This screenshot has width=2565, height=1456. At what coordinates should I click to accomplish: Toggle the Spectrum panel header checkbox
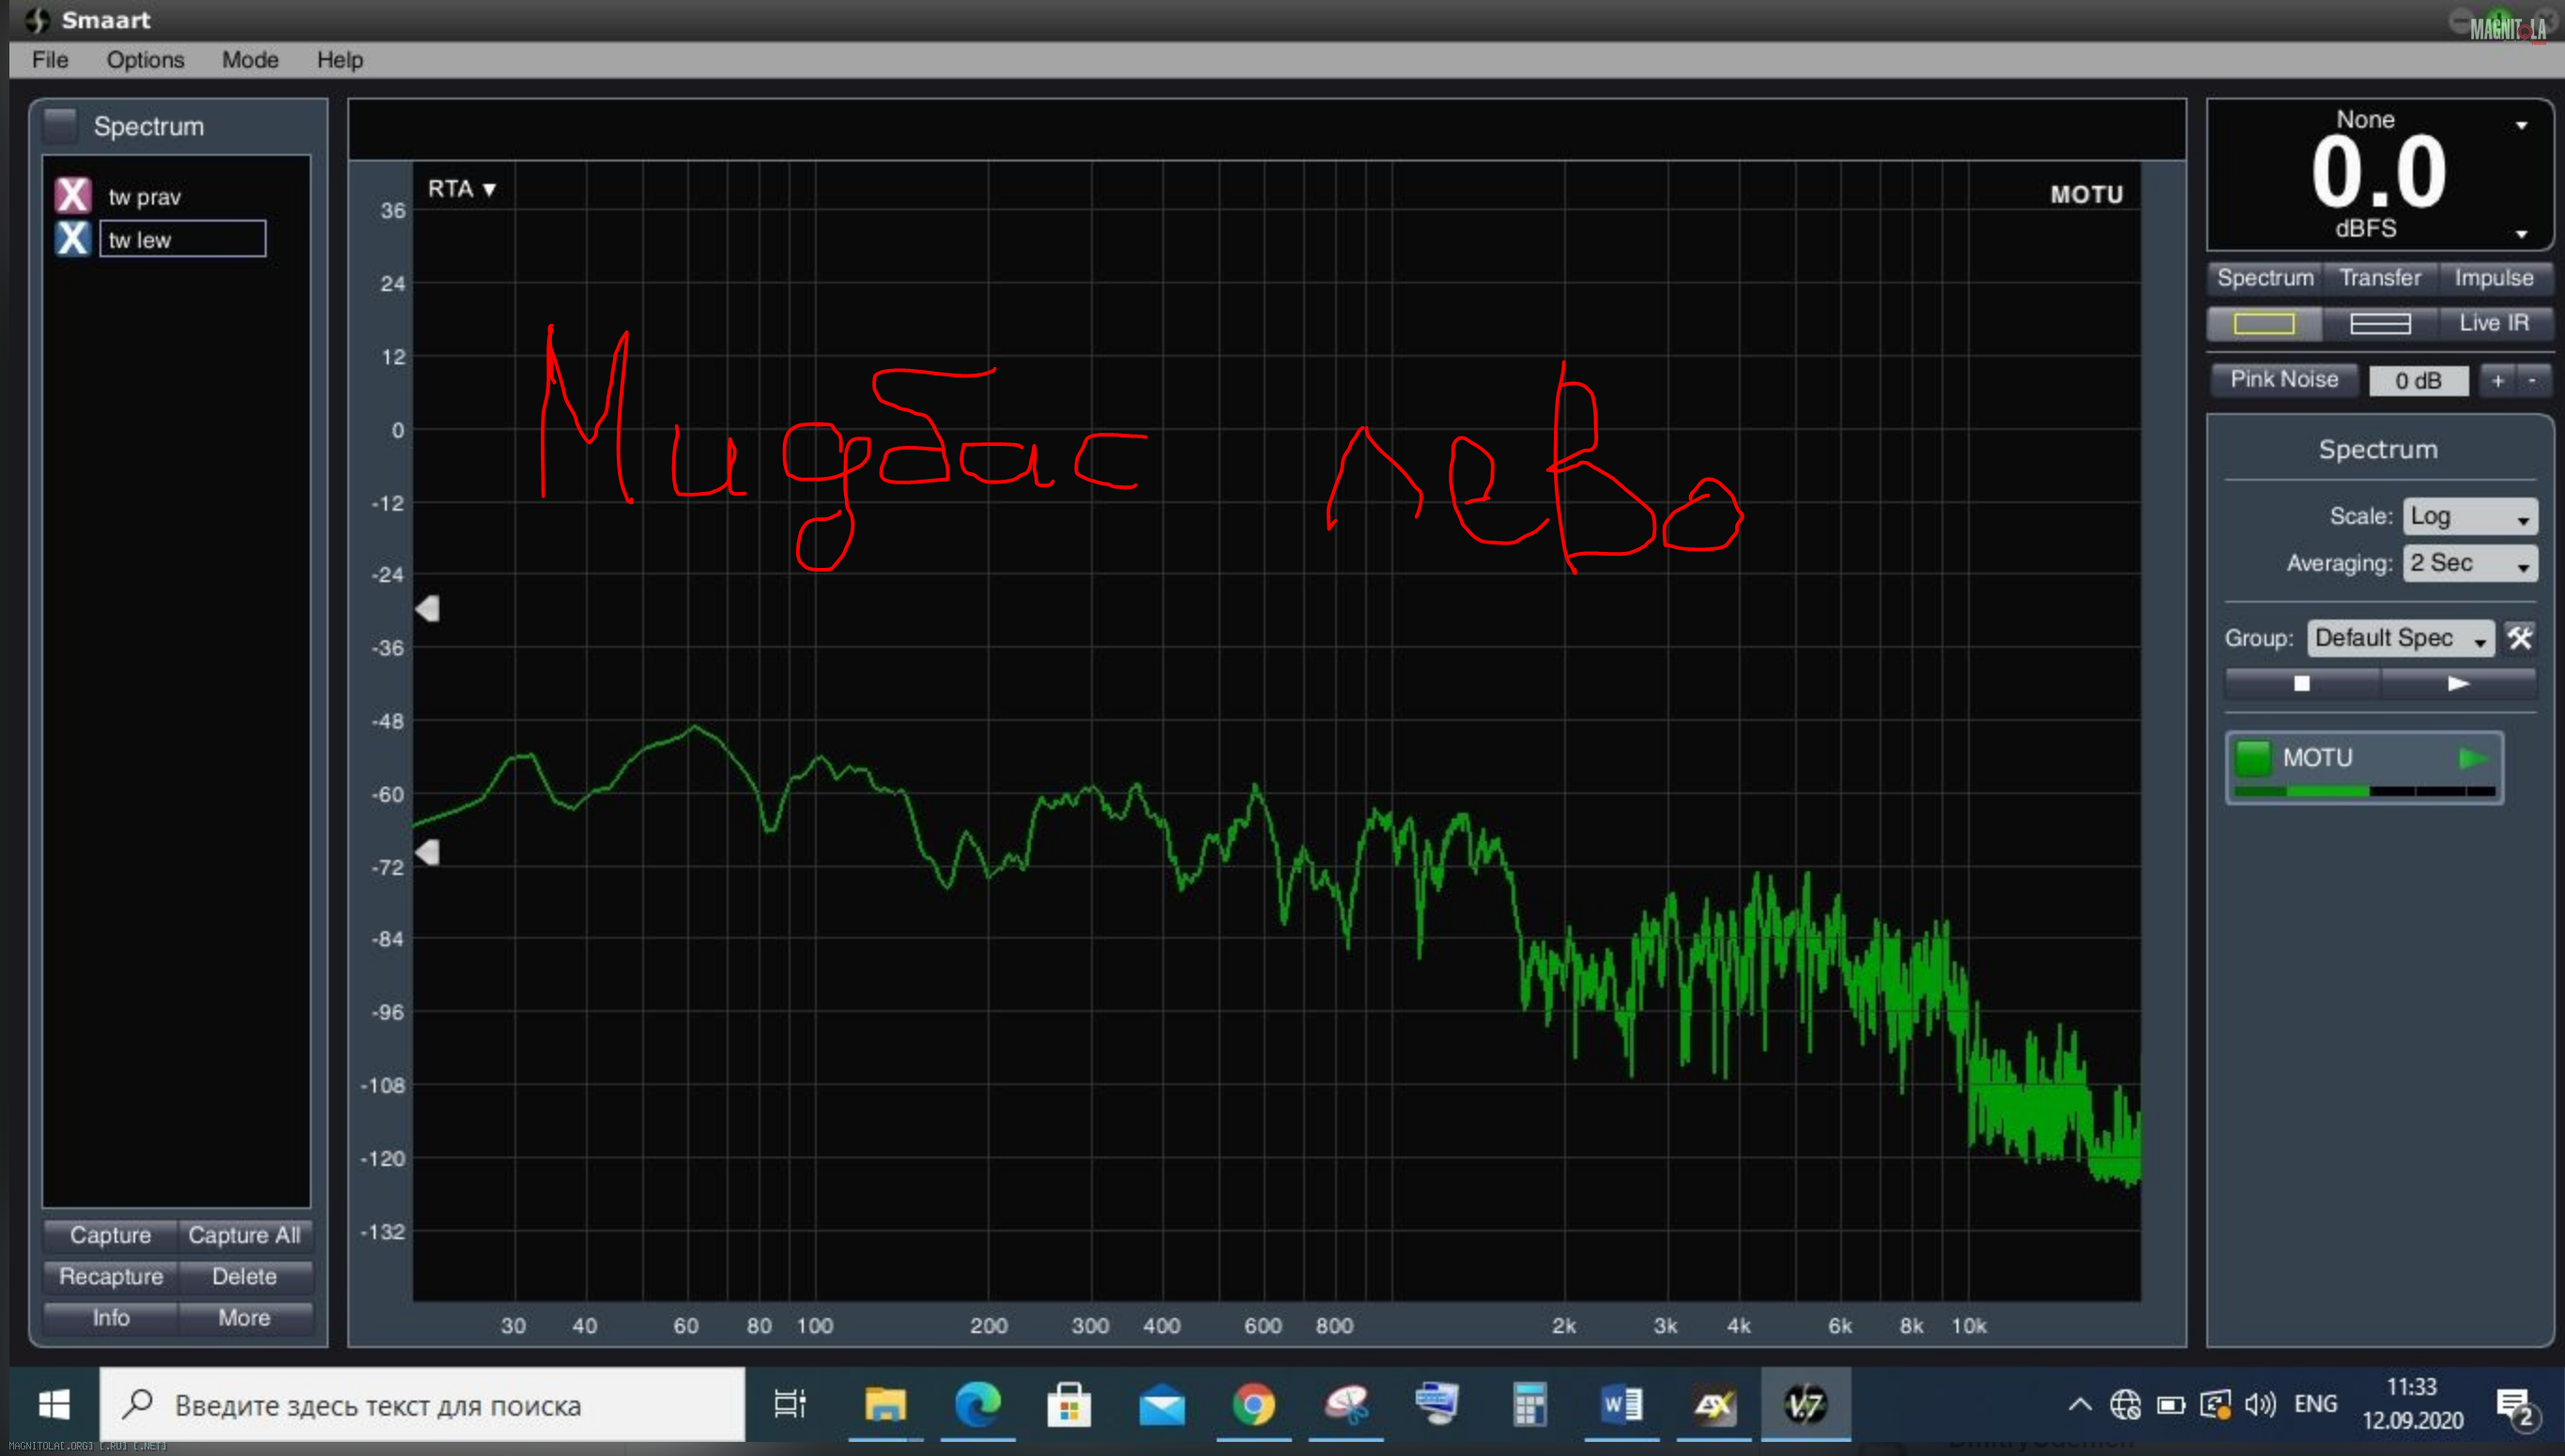click(62, 126)
